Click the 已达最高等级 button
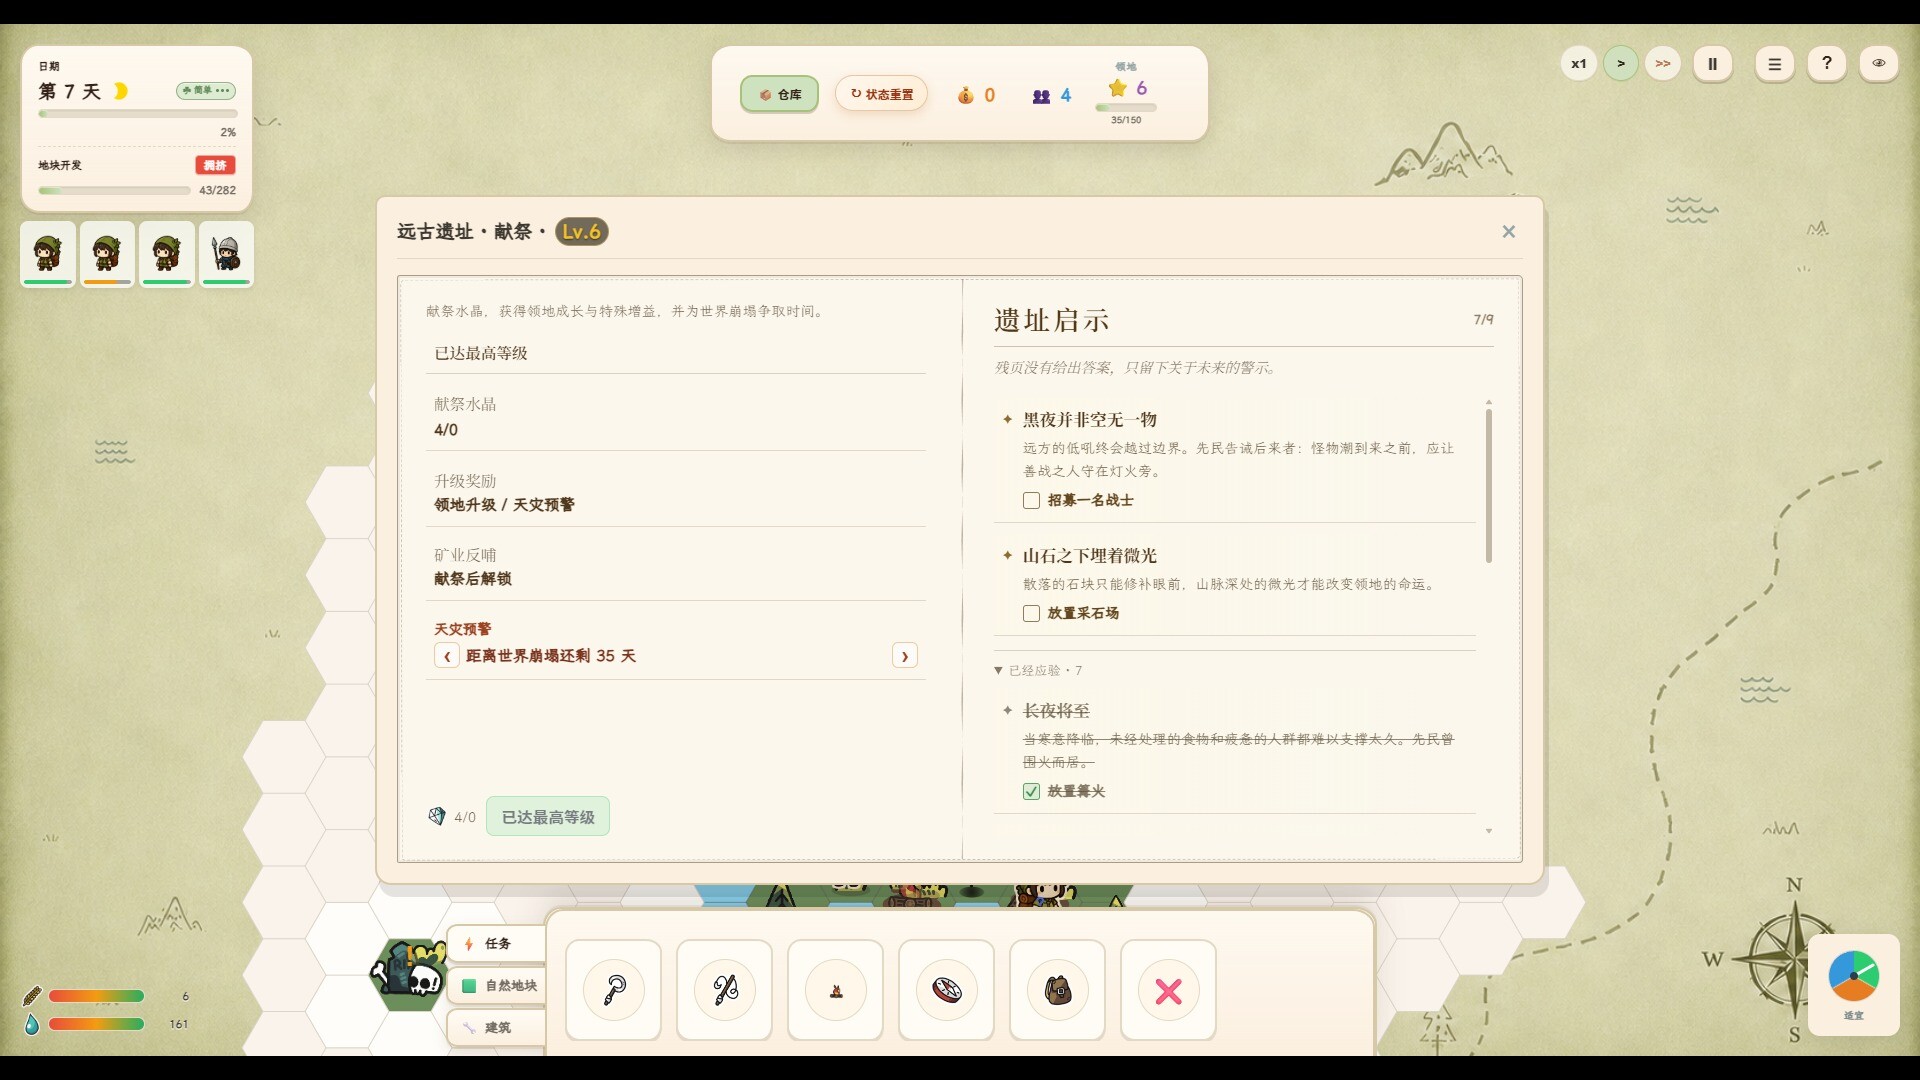This screenshot has height=1080, width=1920. (548, 816)
